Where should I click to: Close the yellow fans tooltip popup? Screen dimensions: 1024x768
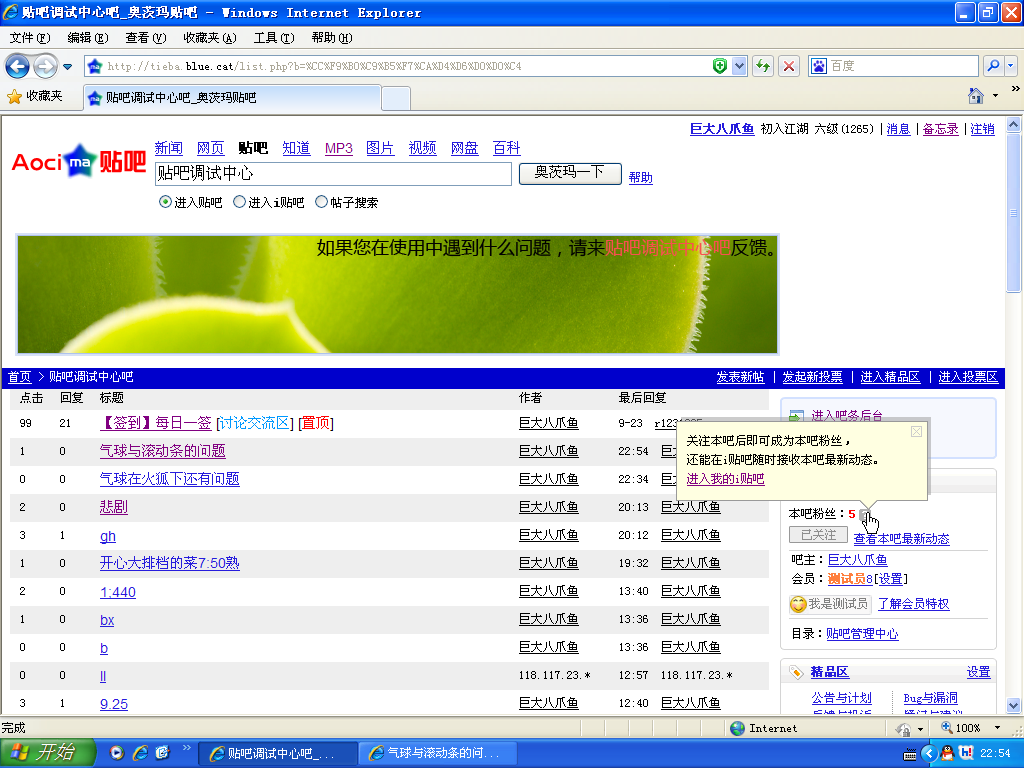tap(916, 432)
